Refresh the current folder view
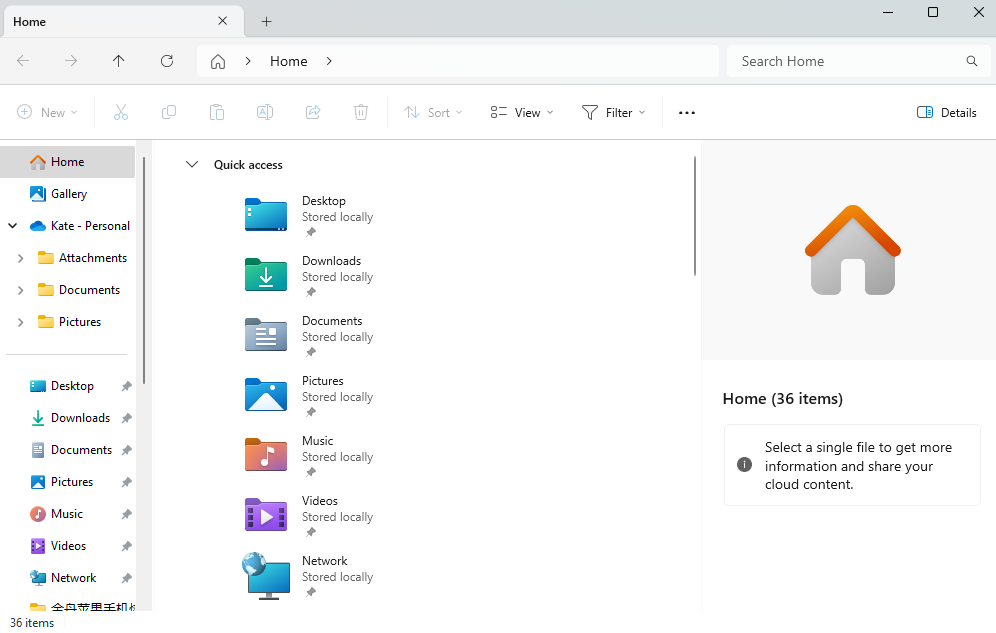The height and width of the screenshot is (633, 996). pyautogui.click(x=167, y=61)
